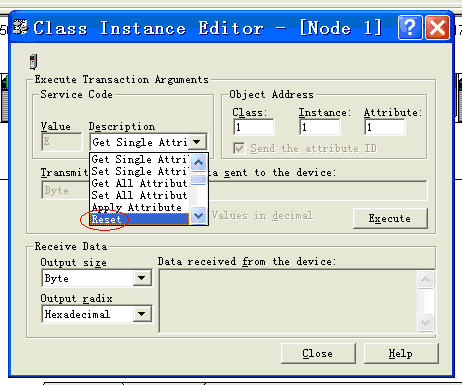Click the service list scrollbar thumb
Screen dimensions: 462x385
(198, 180)
